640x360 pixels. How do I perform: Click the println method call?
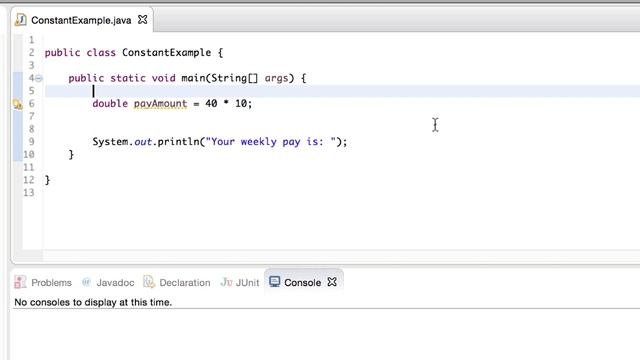point(178,142)
